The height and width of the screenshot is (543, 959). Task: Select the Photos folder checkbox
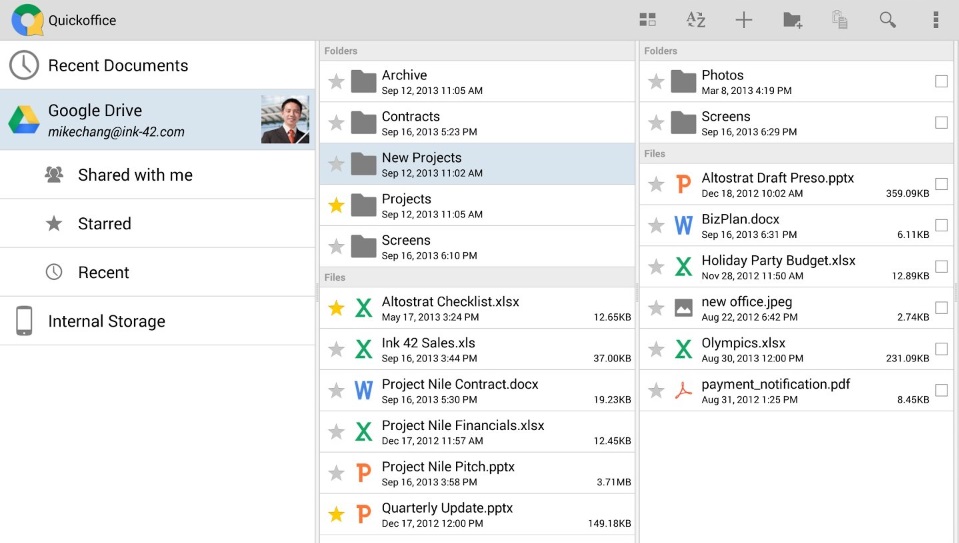coord(941,82)
